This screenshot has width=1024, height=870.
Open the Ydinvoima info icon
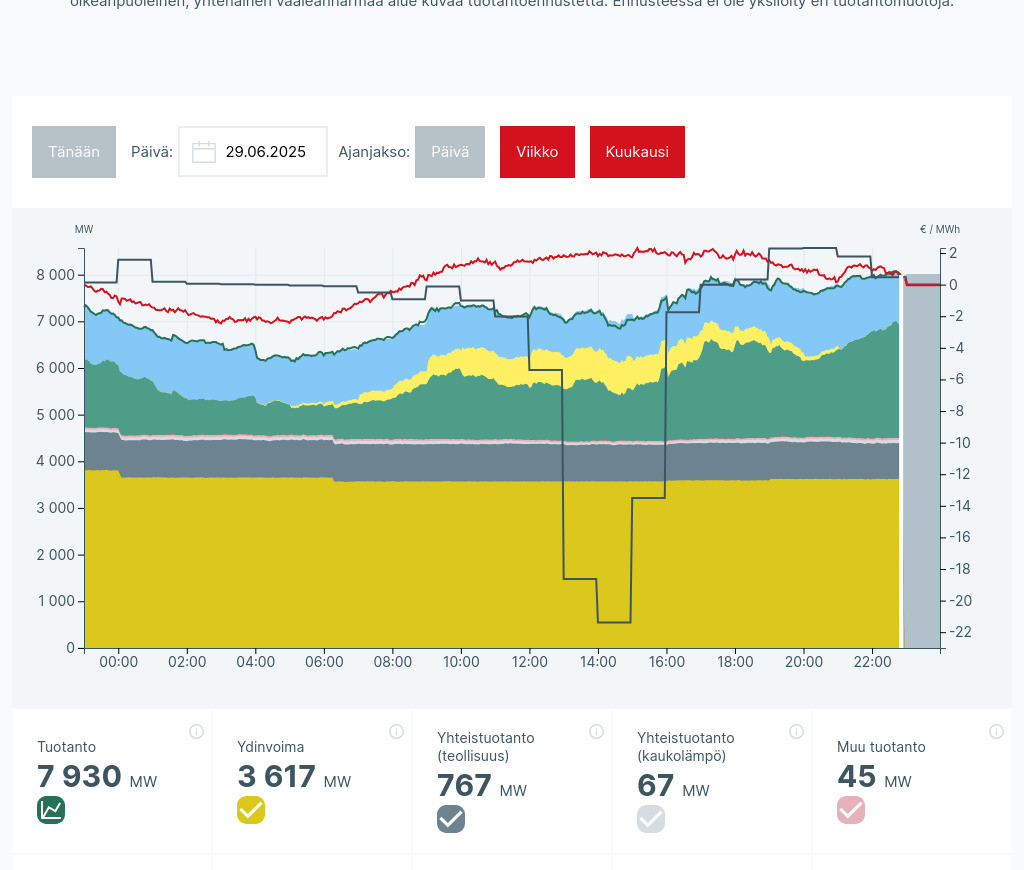[x=396, y=731]
